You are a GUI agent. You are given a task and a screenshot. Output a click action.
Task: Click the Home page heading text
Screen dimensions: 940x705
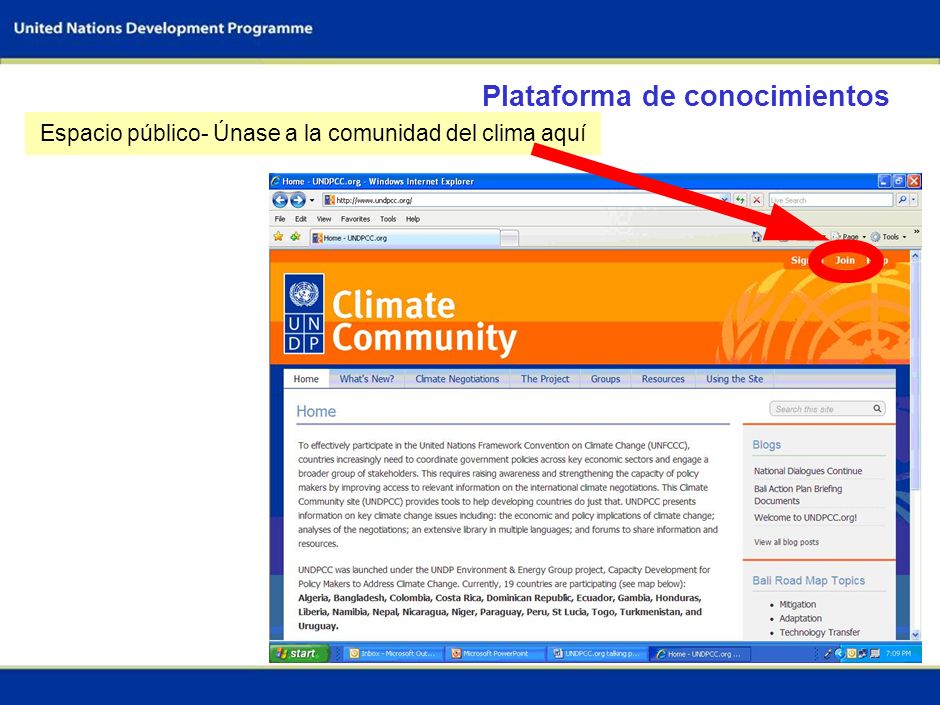pyautogui.click(x=316, y=411)
